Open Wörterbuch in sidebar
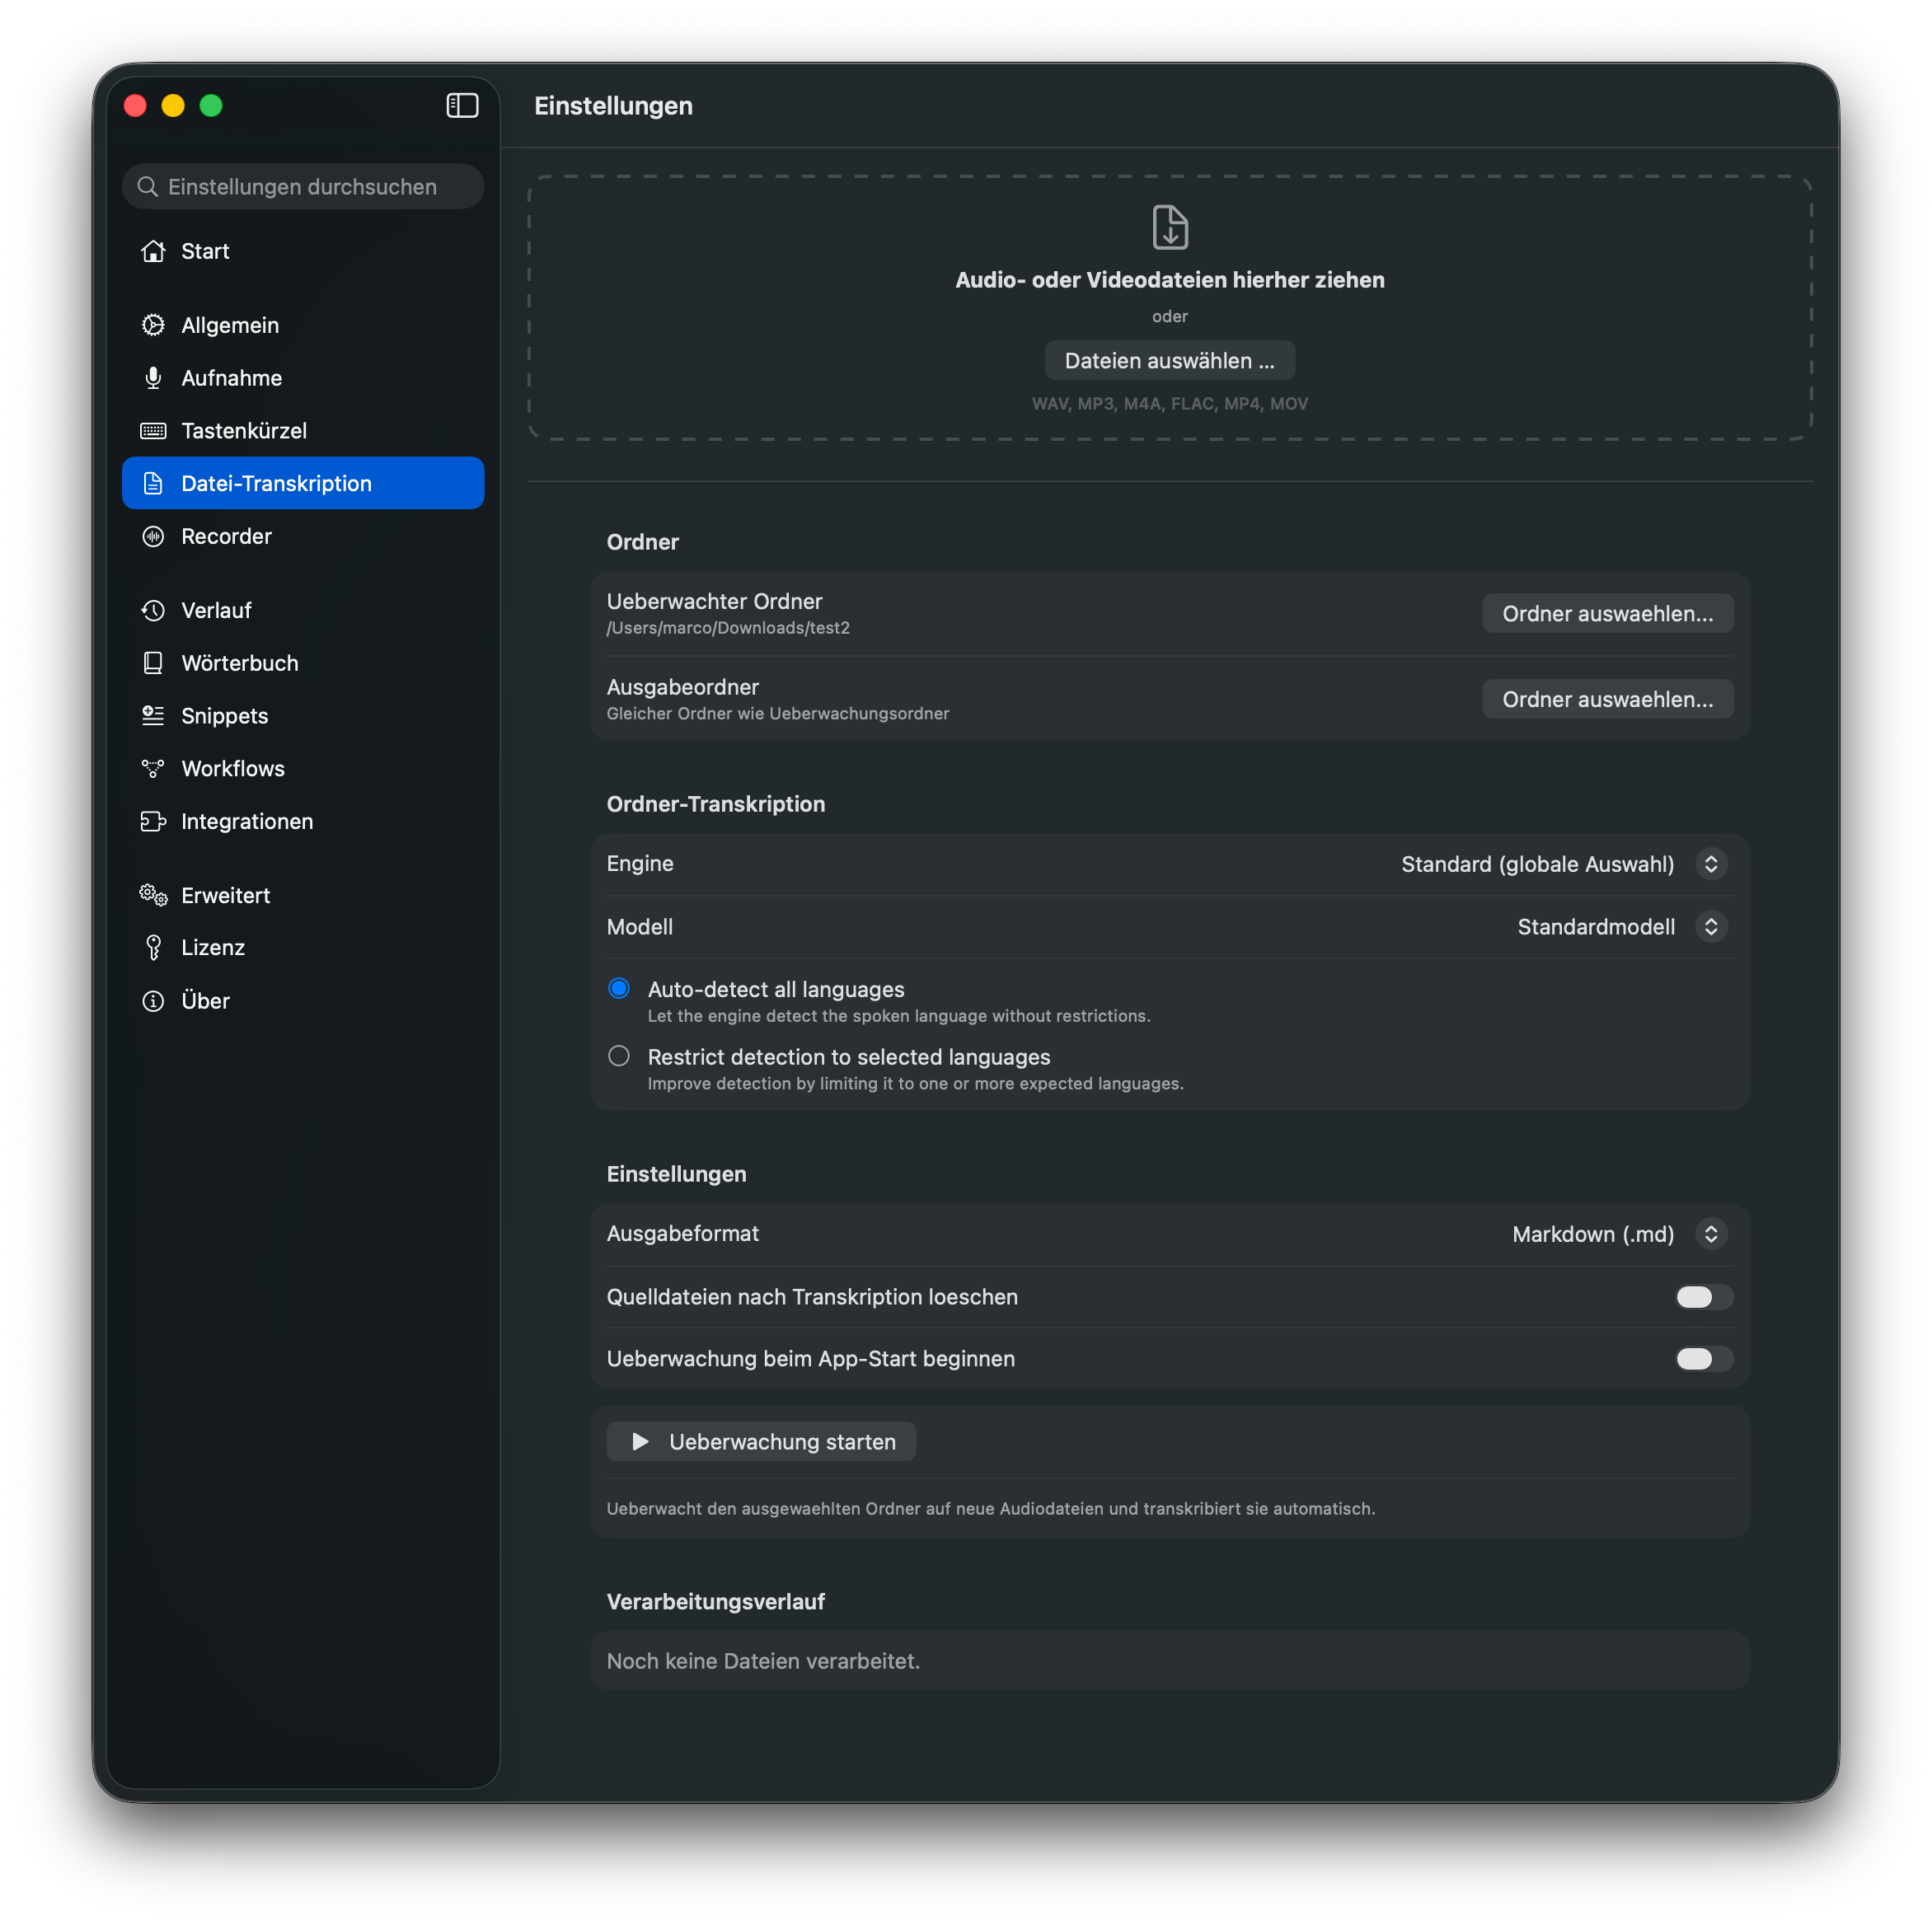Screen dimensions: 1932x1925 303,663
